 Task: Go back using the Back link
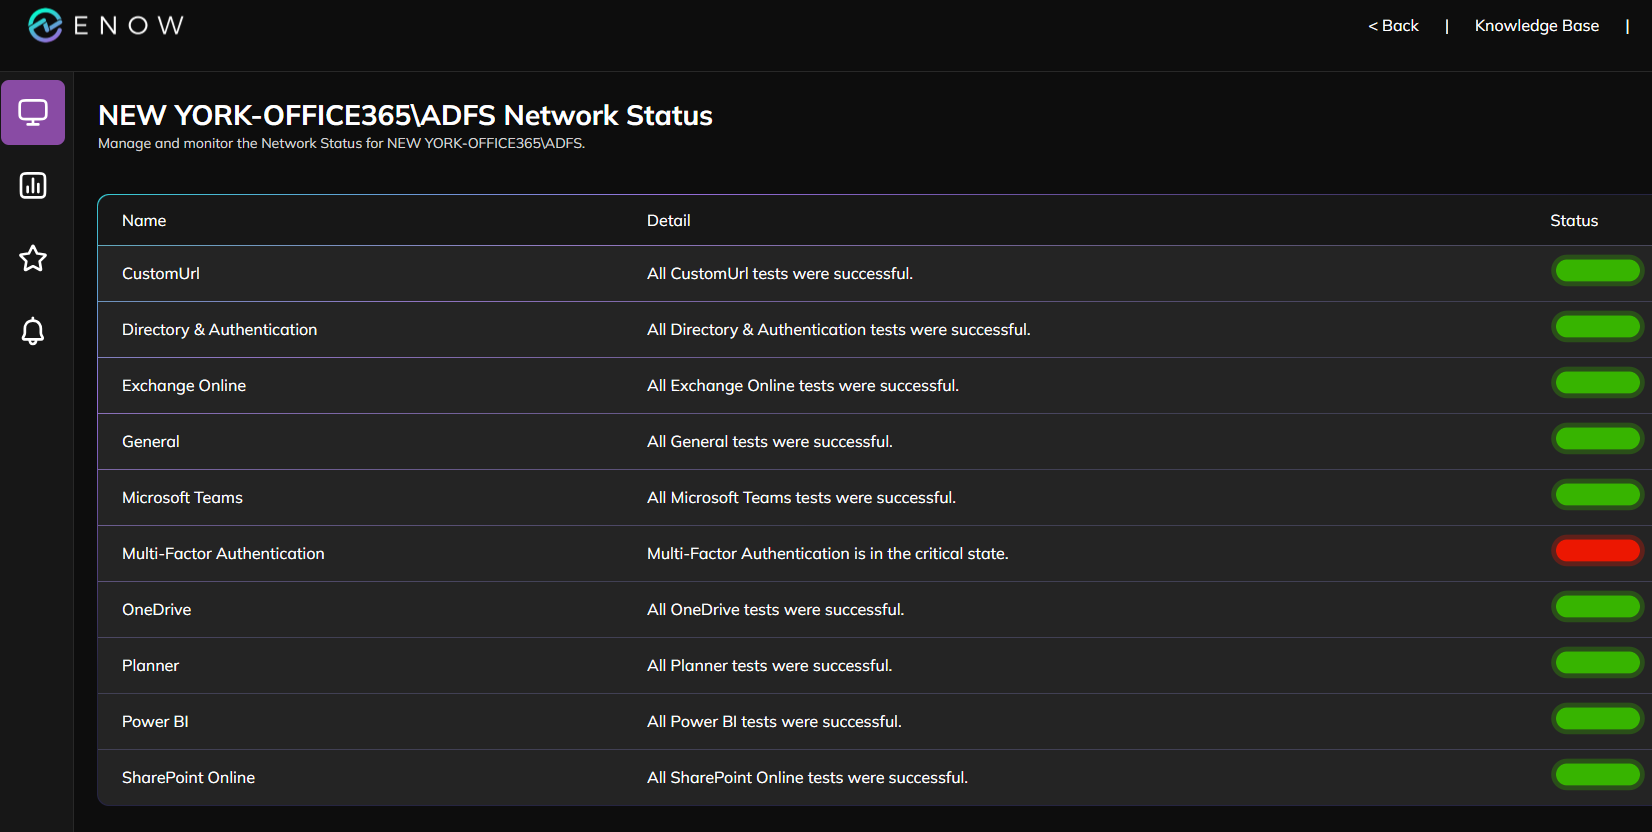[1393, 26]
